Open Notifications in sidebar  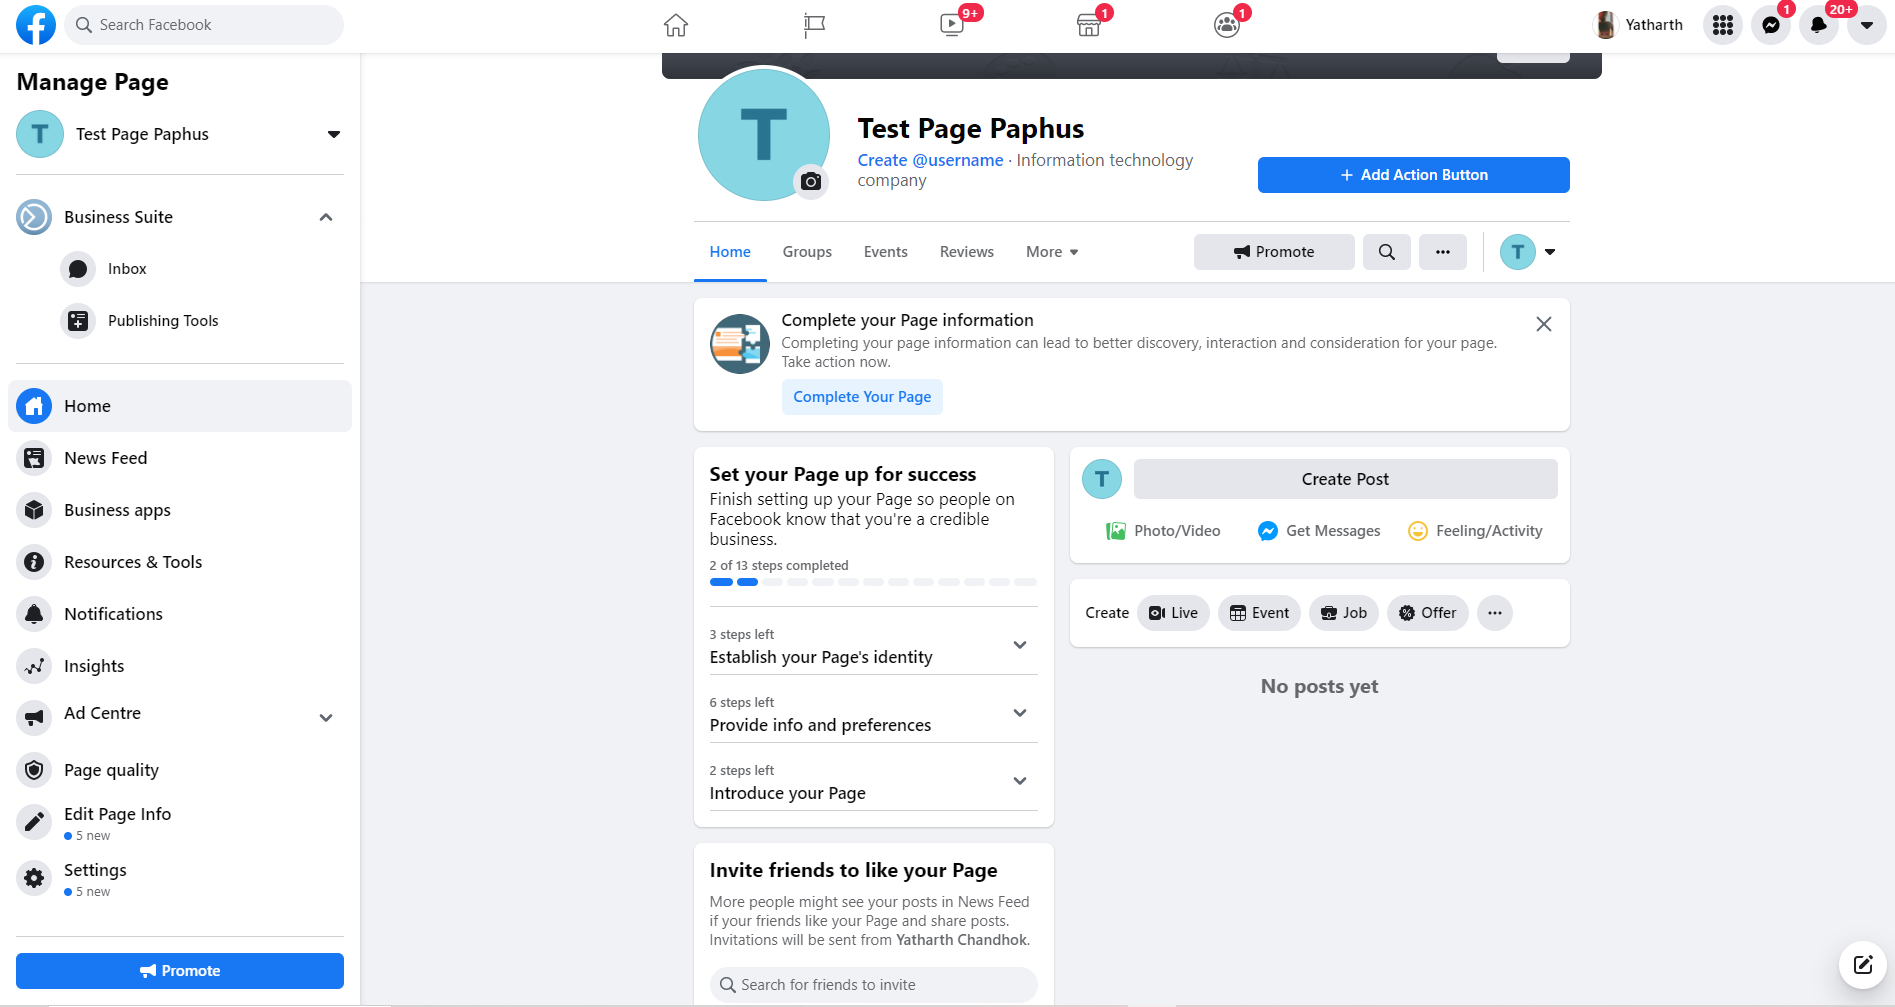pyautogui.click(x=180, y=614)
